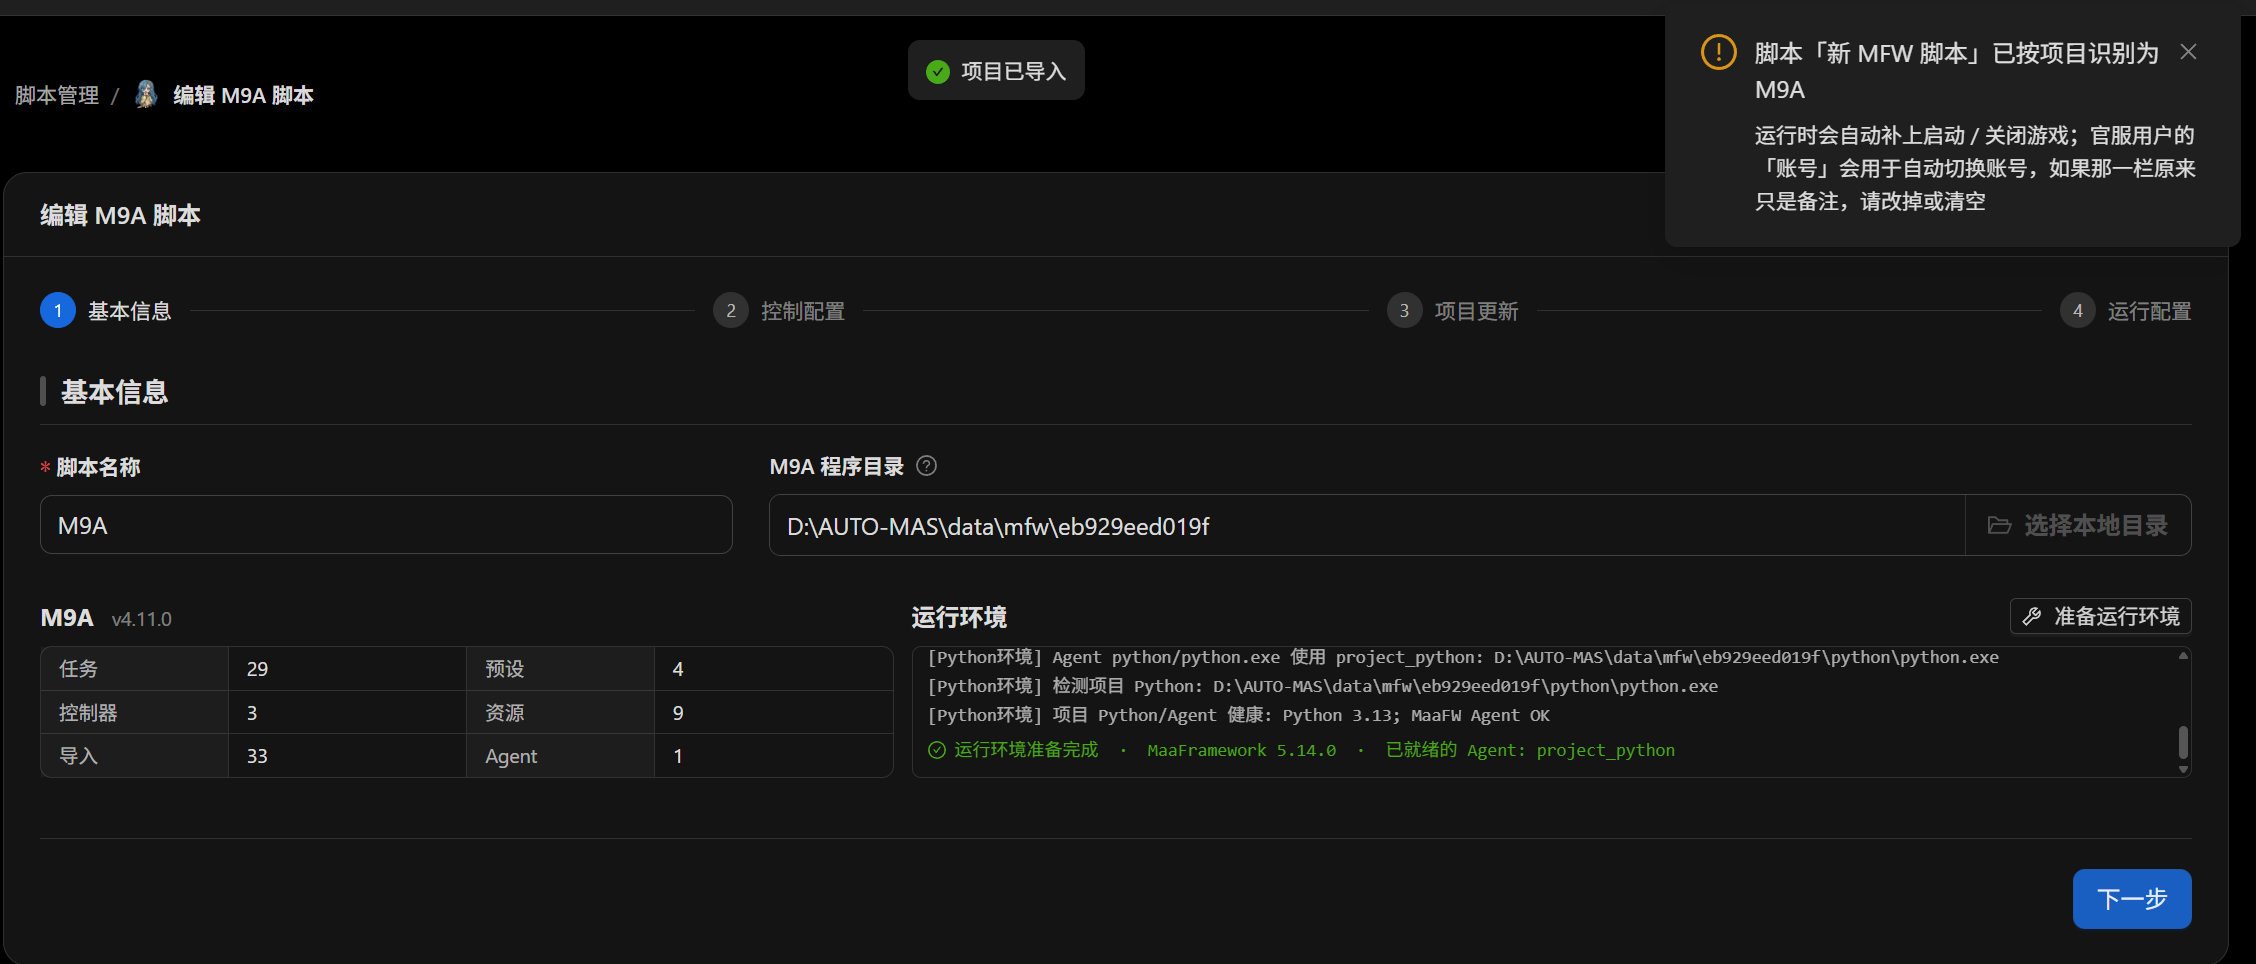Image resolution: width=2256 pixels, height=964 pixels.
Task: Click the 运行环境 section heading
Action: click(x=959, y=617)
